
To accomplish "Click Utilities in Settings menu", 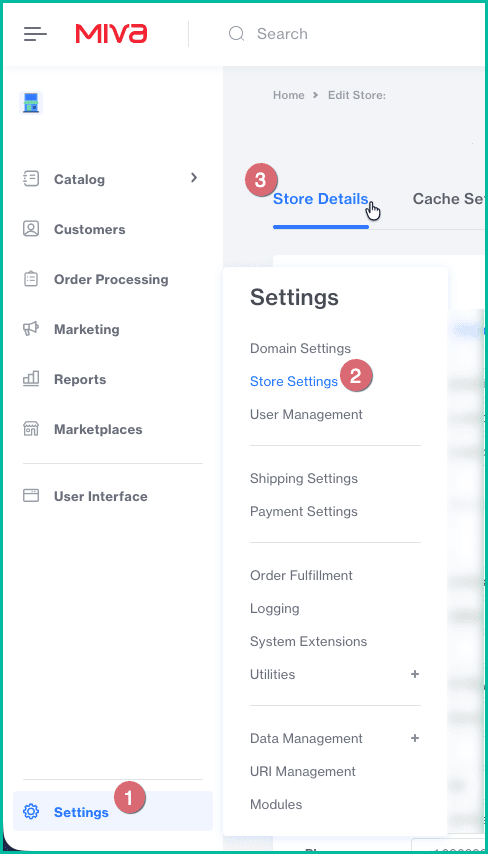I will click(272, 674).
